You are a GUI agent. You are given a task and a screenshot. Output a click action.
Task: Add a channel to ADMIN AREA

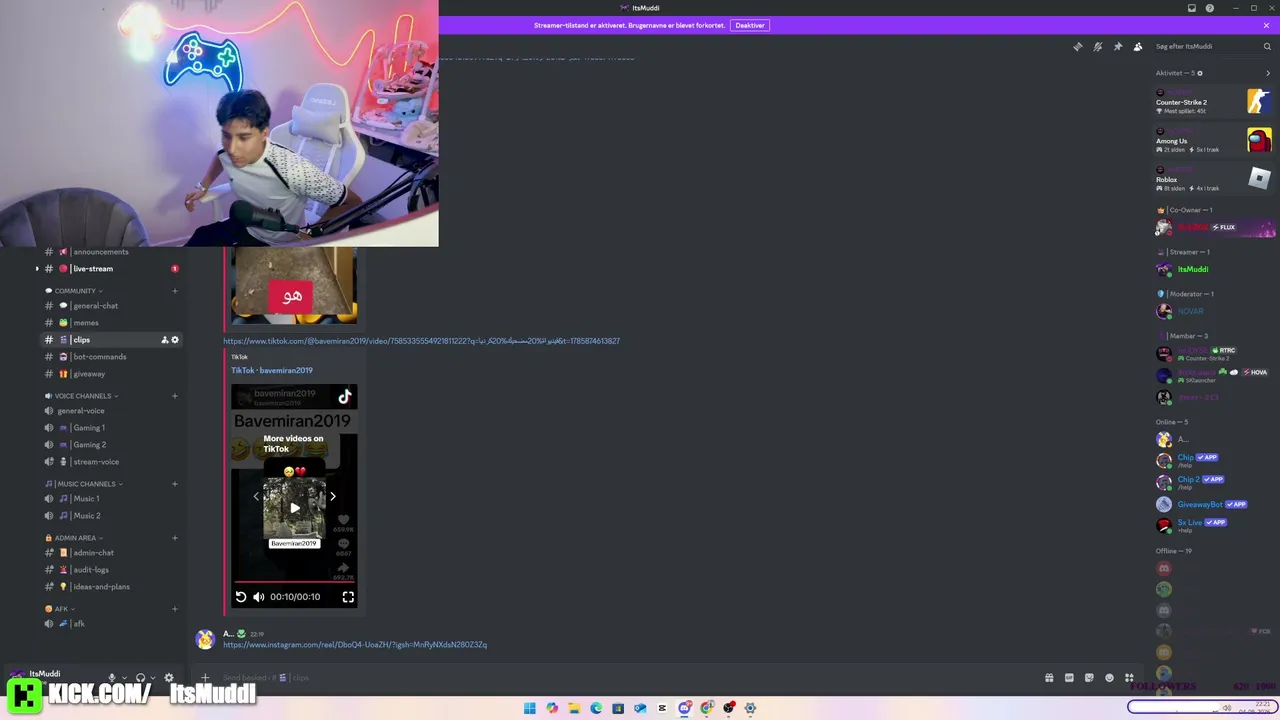point(175,538)
